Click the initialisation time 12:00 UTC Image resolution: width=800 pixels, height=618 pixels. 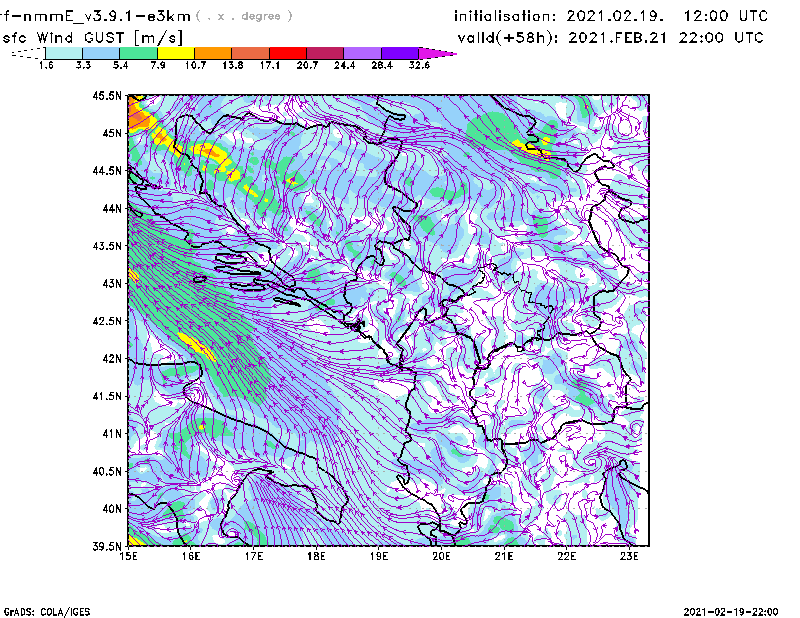tap(726, 16)
